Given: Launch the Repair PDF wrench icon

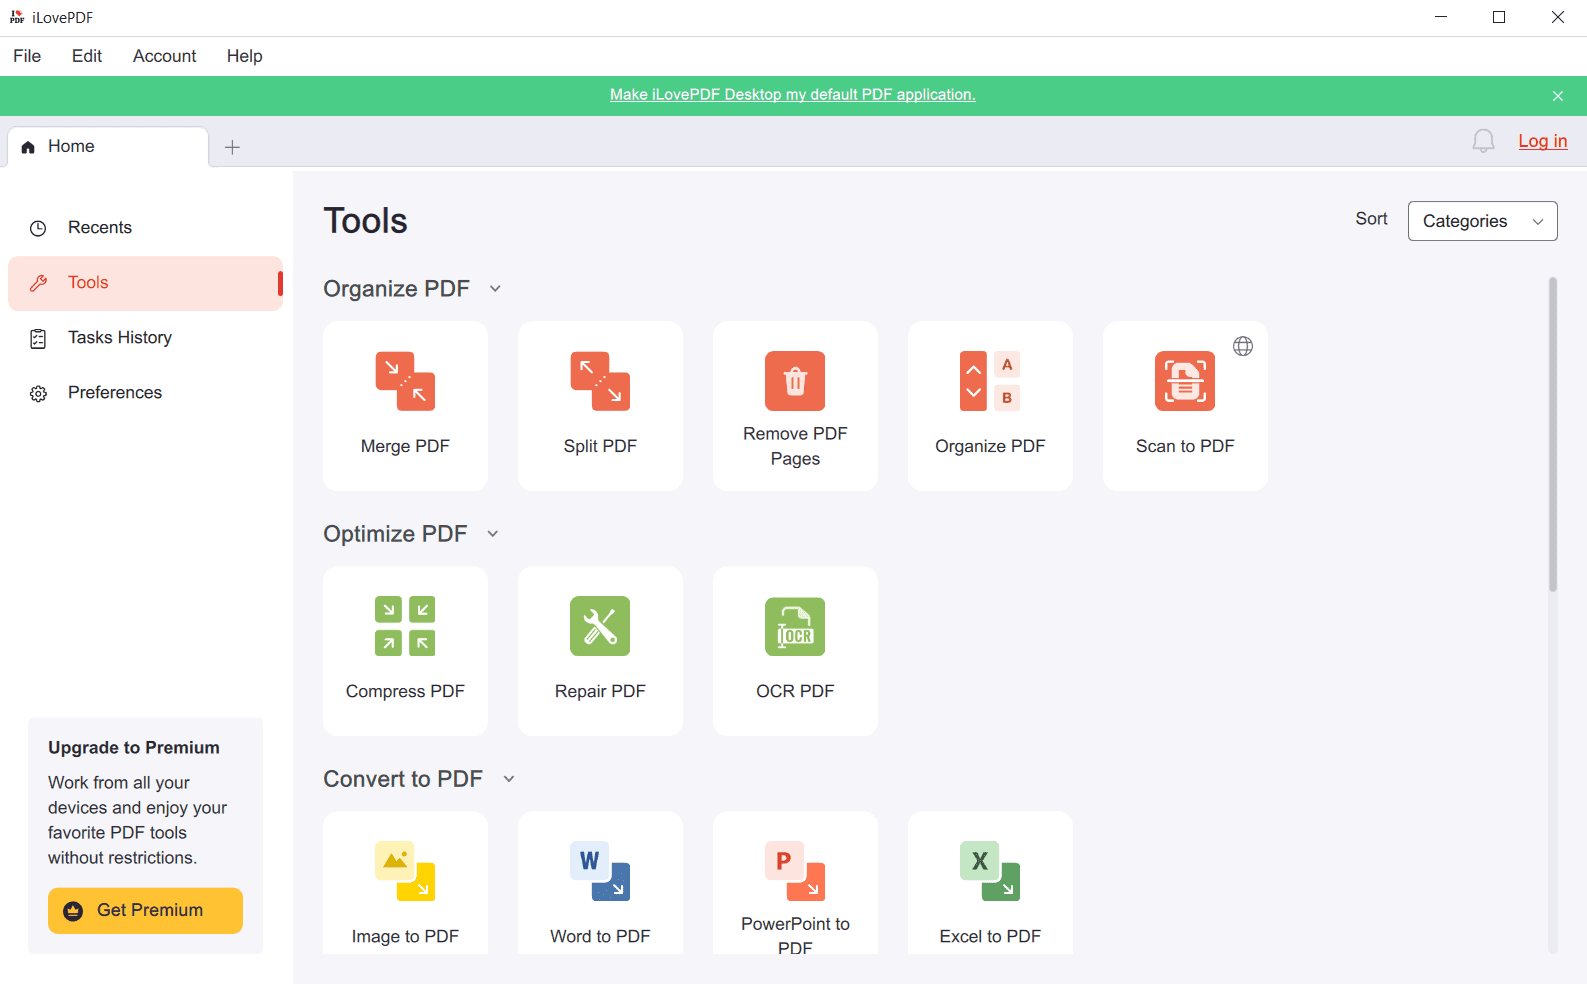Looking at the screenshot, I should coord(600,626).
